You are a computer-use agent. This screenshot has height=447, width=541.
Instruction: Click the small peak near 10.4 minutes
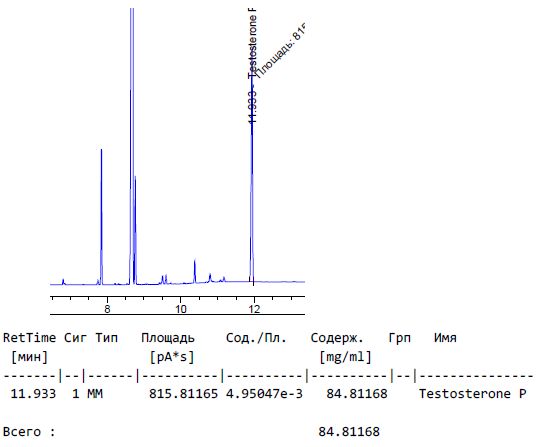[195, 271]
